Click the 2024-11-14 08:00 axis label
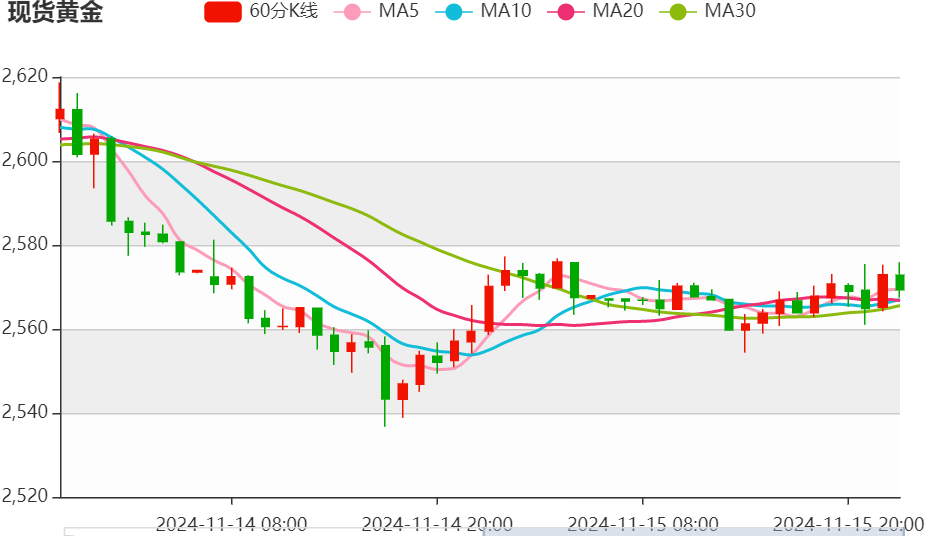 point(232,524)
